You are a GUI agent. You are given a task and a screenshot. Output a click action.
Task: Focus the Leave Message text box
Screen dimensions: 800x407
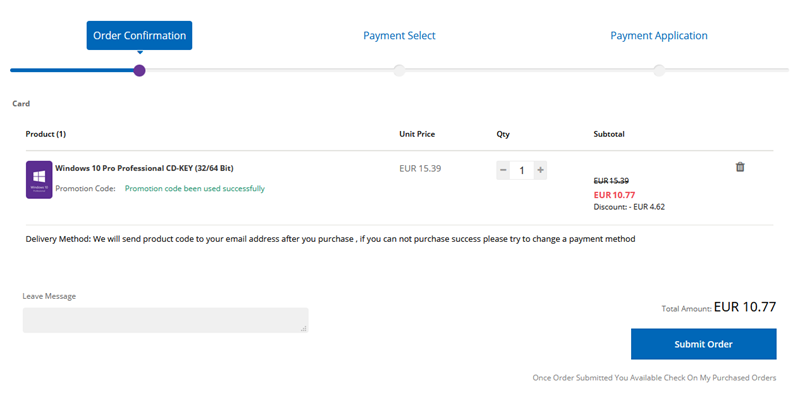coord(165,320)
